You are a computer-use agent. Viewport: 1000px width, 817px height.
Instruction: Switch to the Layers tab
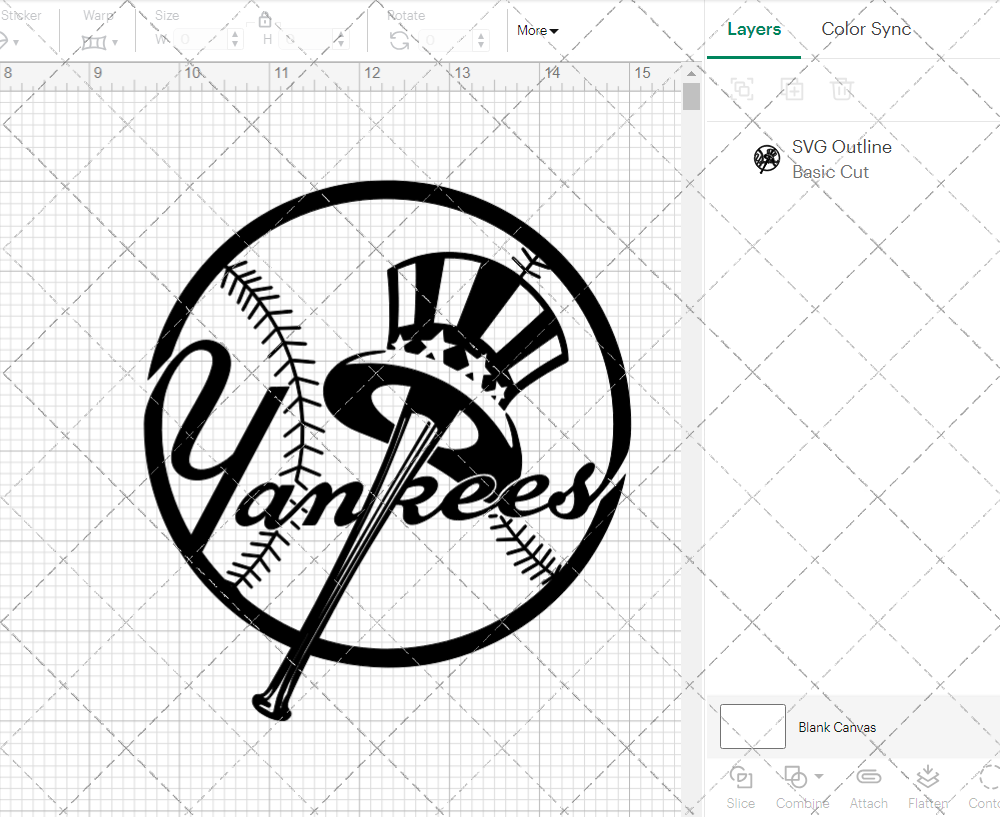(754, 29)
